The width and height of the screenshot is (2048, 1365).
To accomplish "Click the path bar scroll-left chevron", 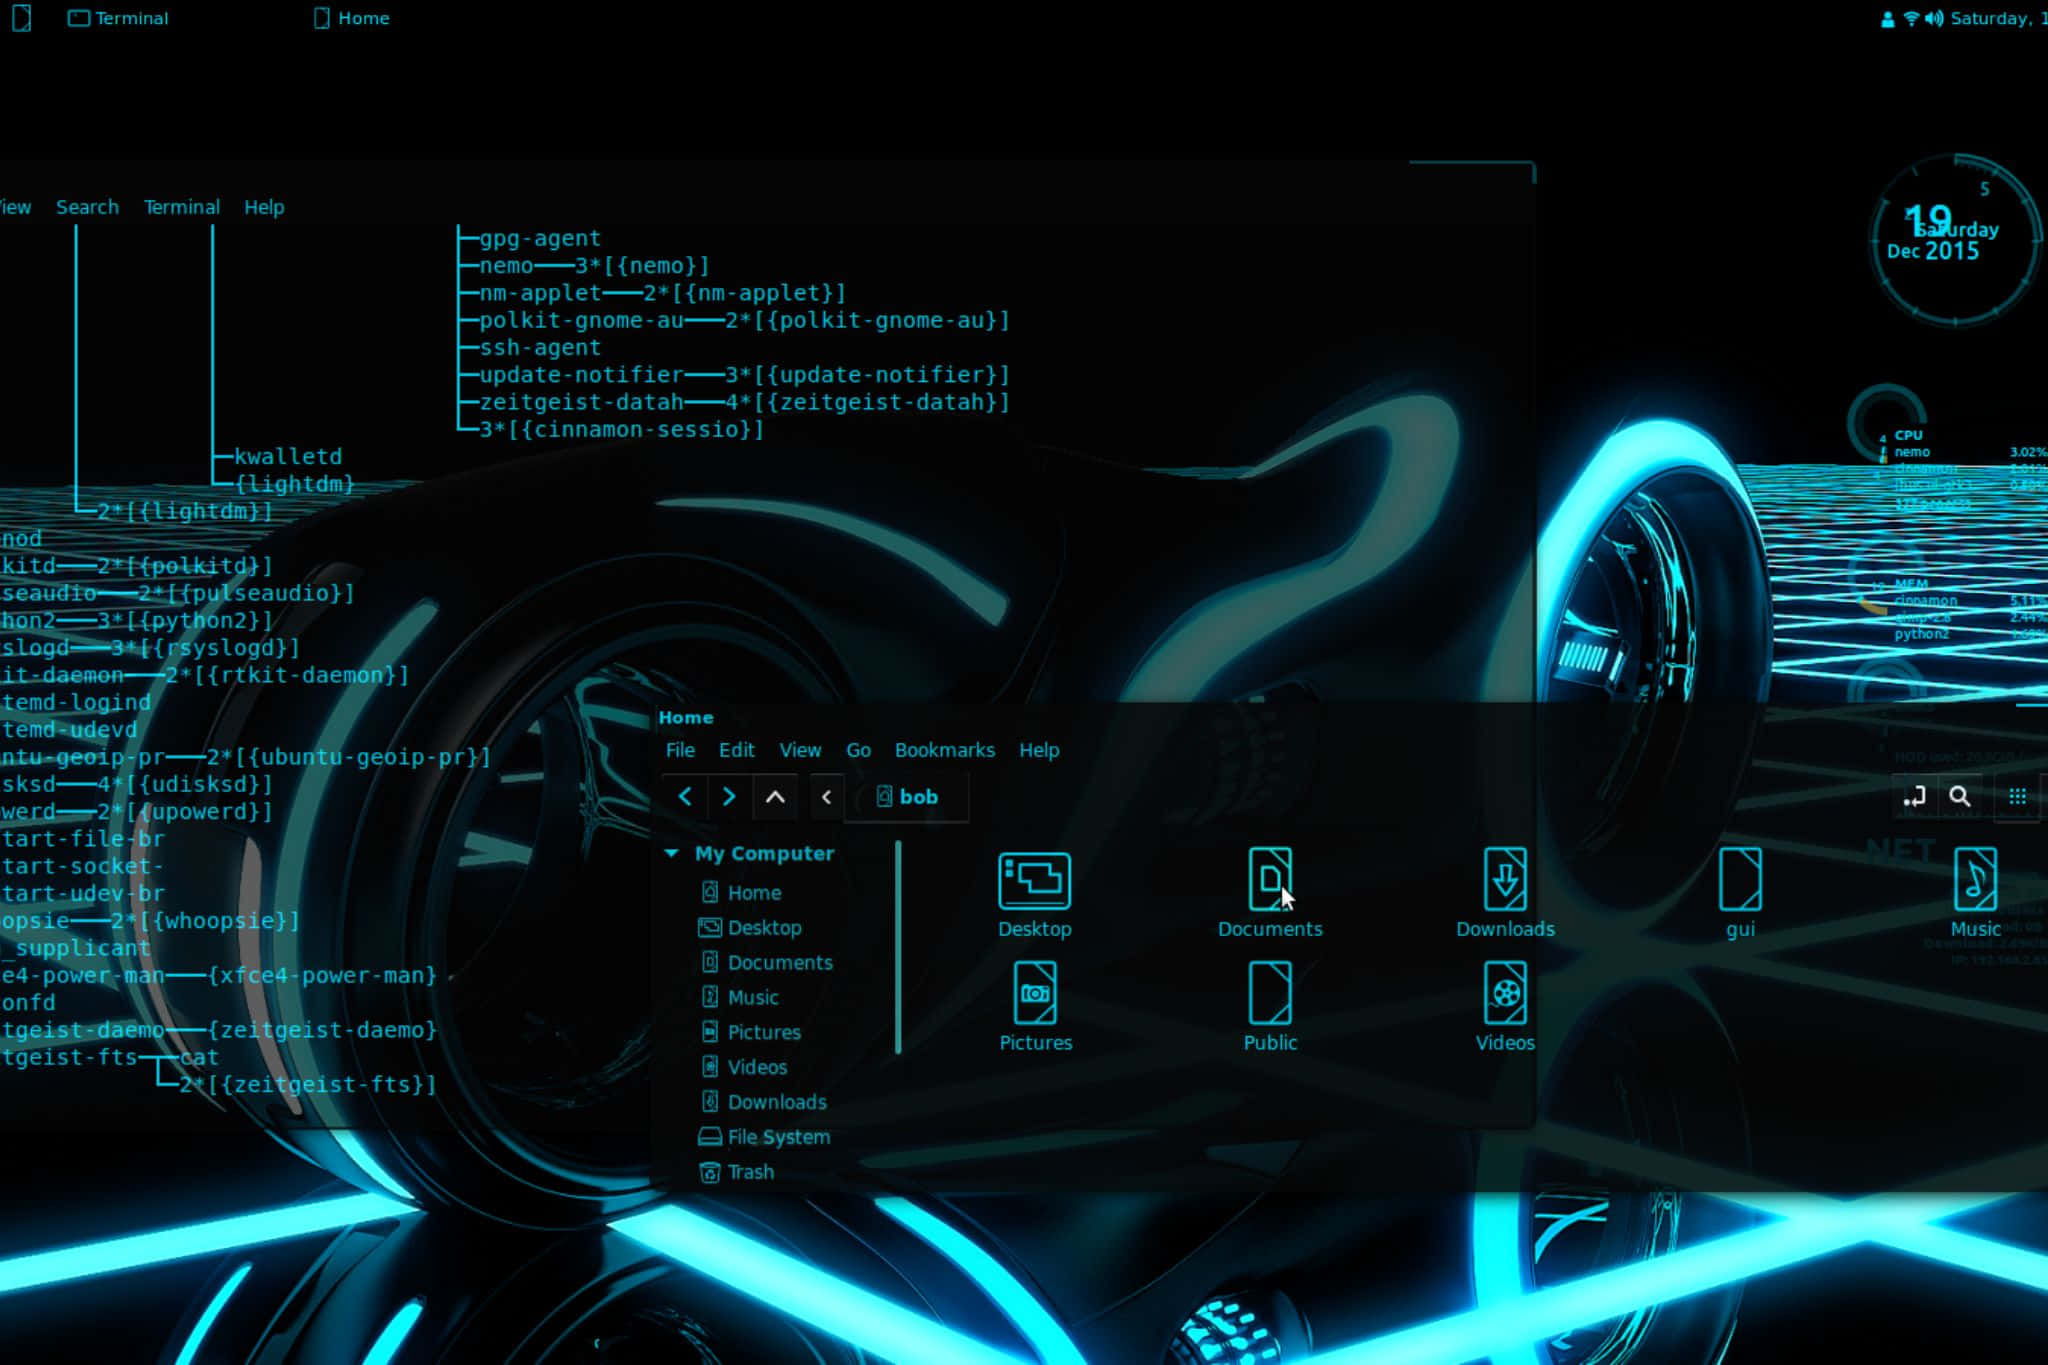I will [826, 797].
